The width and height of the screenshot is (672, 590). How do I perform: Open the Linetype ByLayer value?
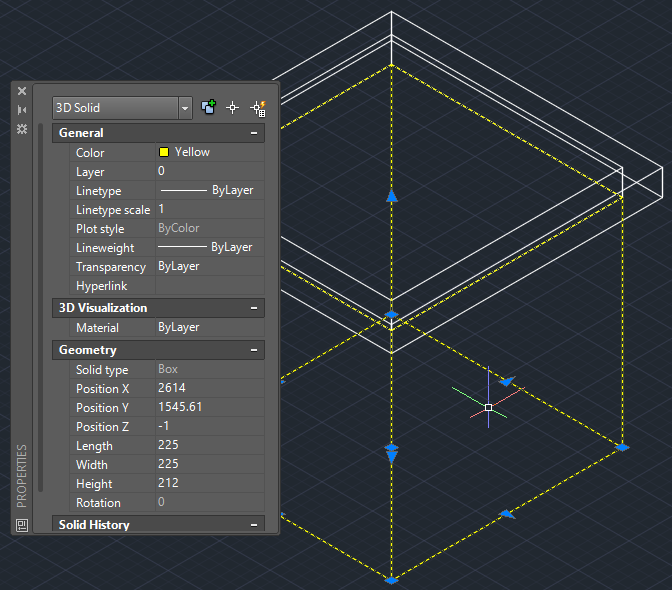click(x=210, y=190)
